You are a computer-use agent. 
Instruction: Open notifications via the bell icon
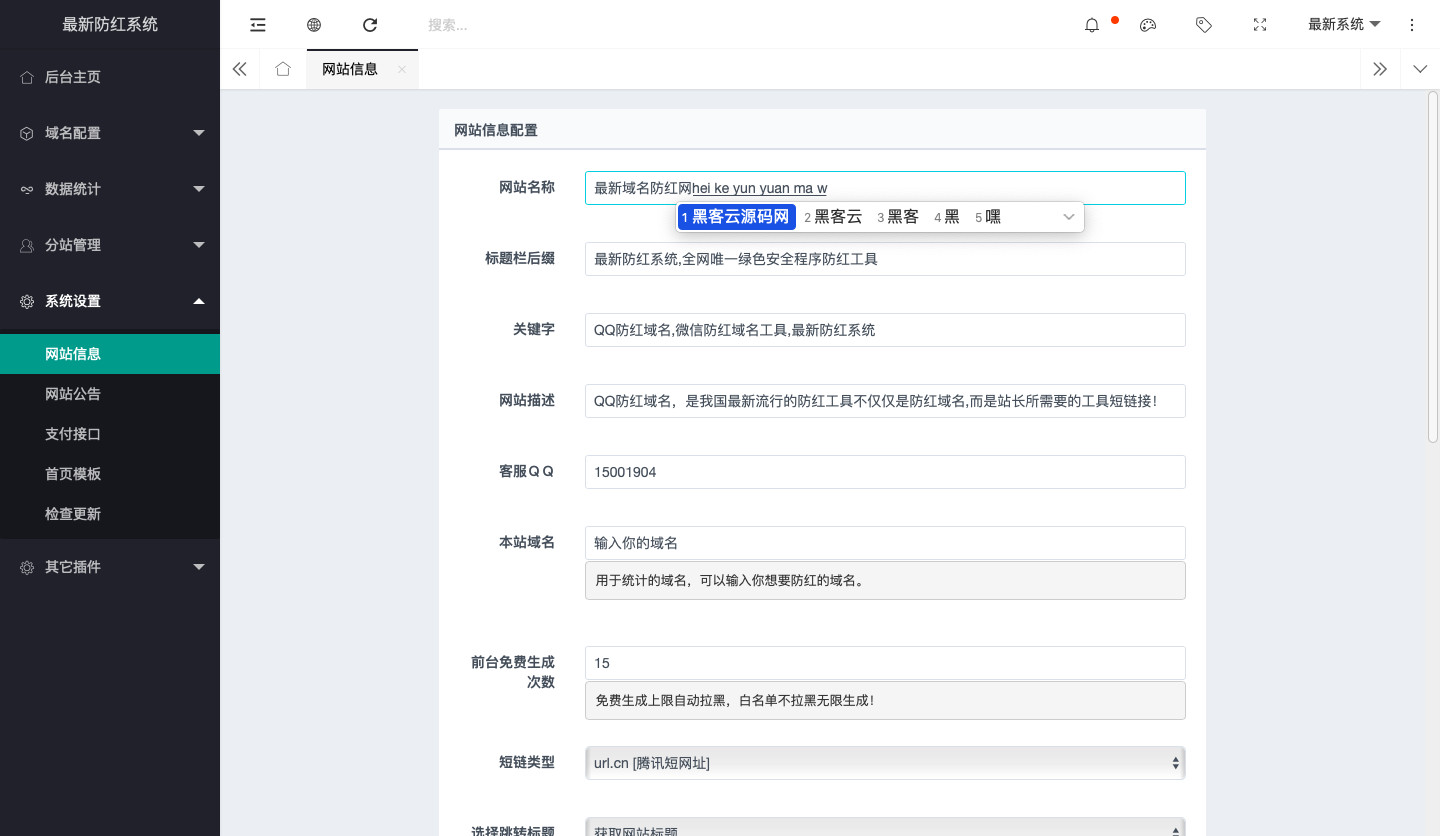pyautogui.click(x=1092, y=25)
